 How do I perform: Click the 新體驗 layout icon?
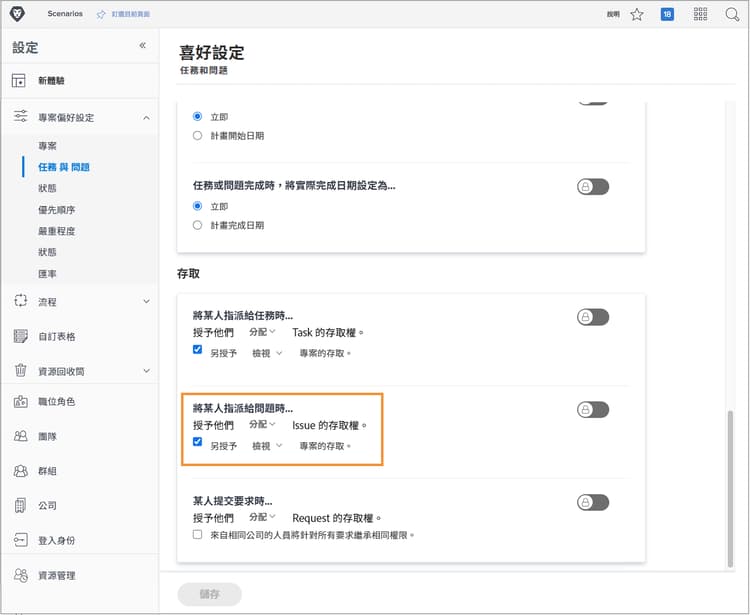click(19, 80)
